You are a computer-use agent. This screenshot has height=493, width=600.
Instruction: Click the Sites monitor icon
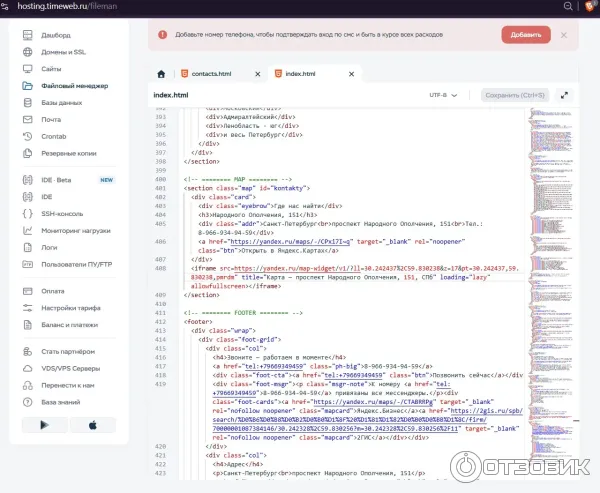(28, 69)
